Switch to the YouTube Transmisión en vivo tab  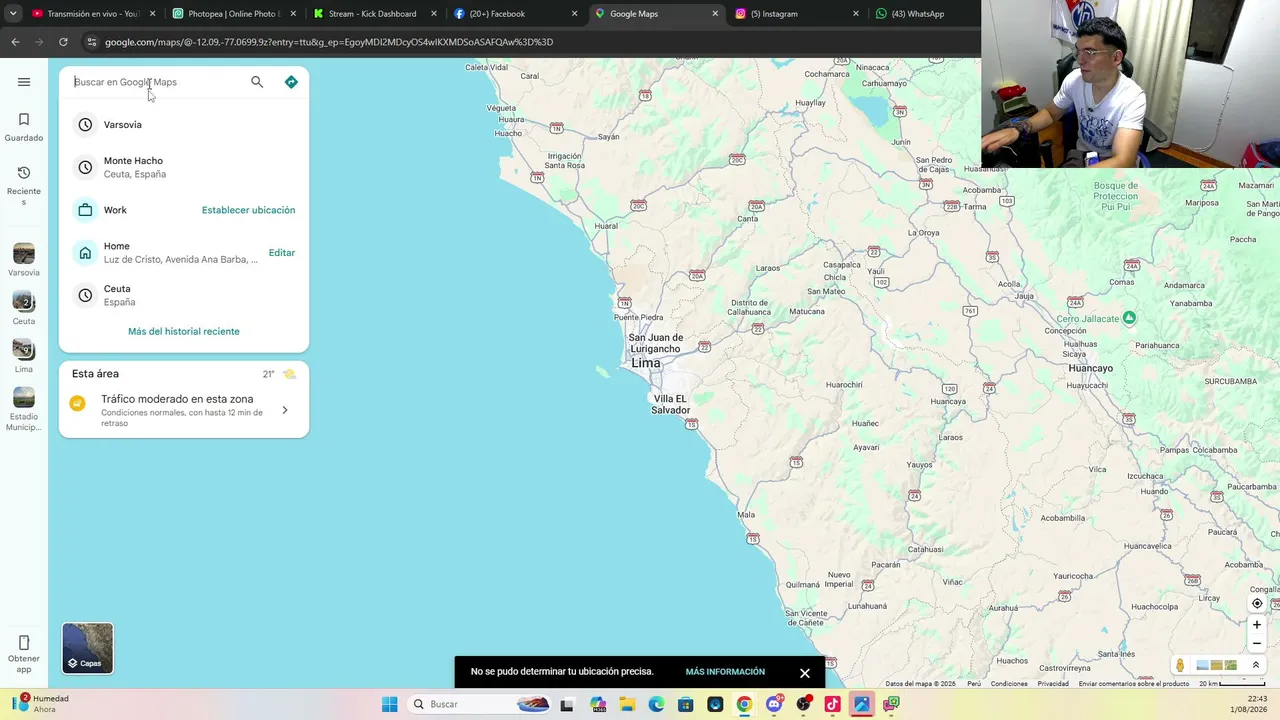(x=91, y=14)
